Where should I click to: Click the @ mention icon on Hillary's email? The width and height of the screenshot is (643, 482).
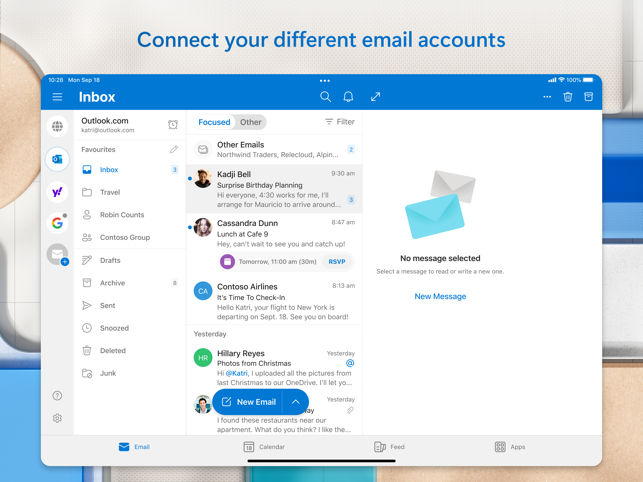350,363
